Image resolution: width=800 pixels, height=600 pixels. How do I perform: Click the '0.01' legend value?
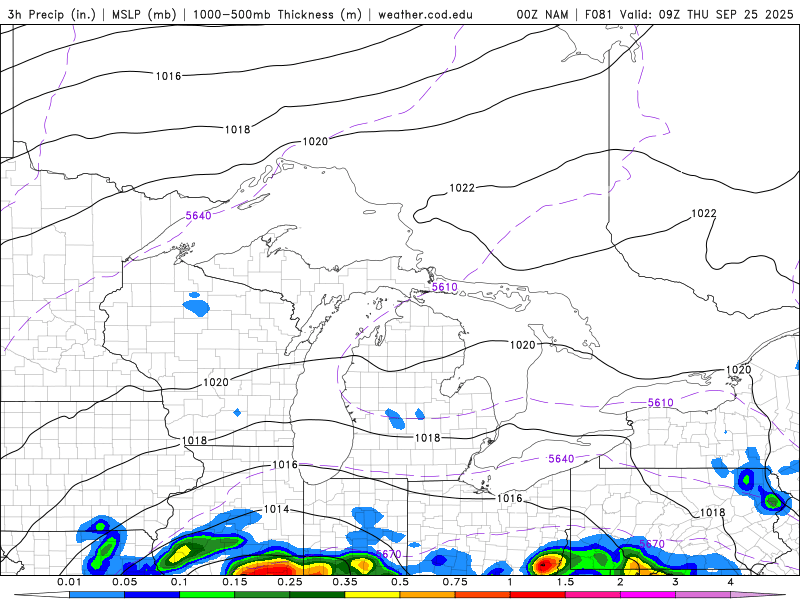69,582
